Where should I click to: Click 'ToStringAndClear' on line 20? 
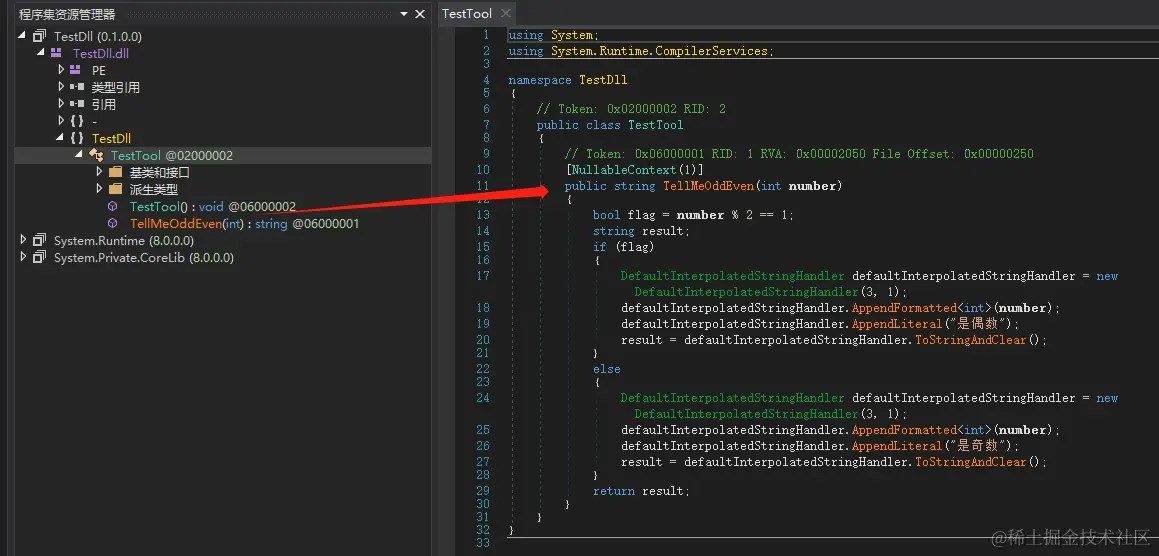pyautogui.click(x=971, y=340)
